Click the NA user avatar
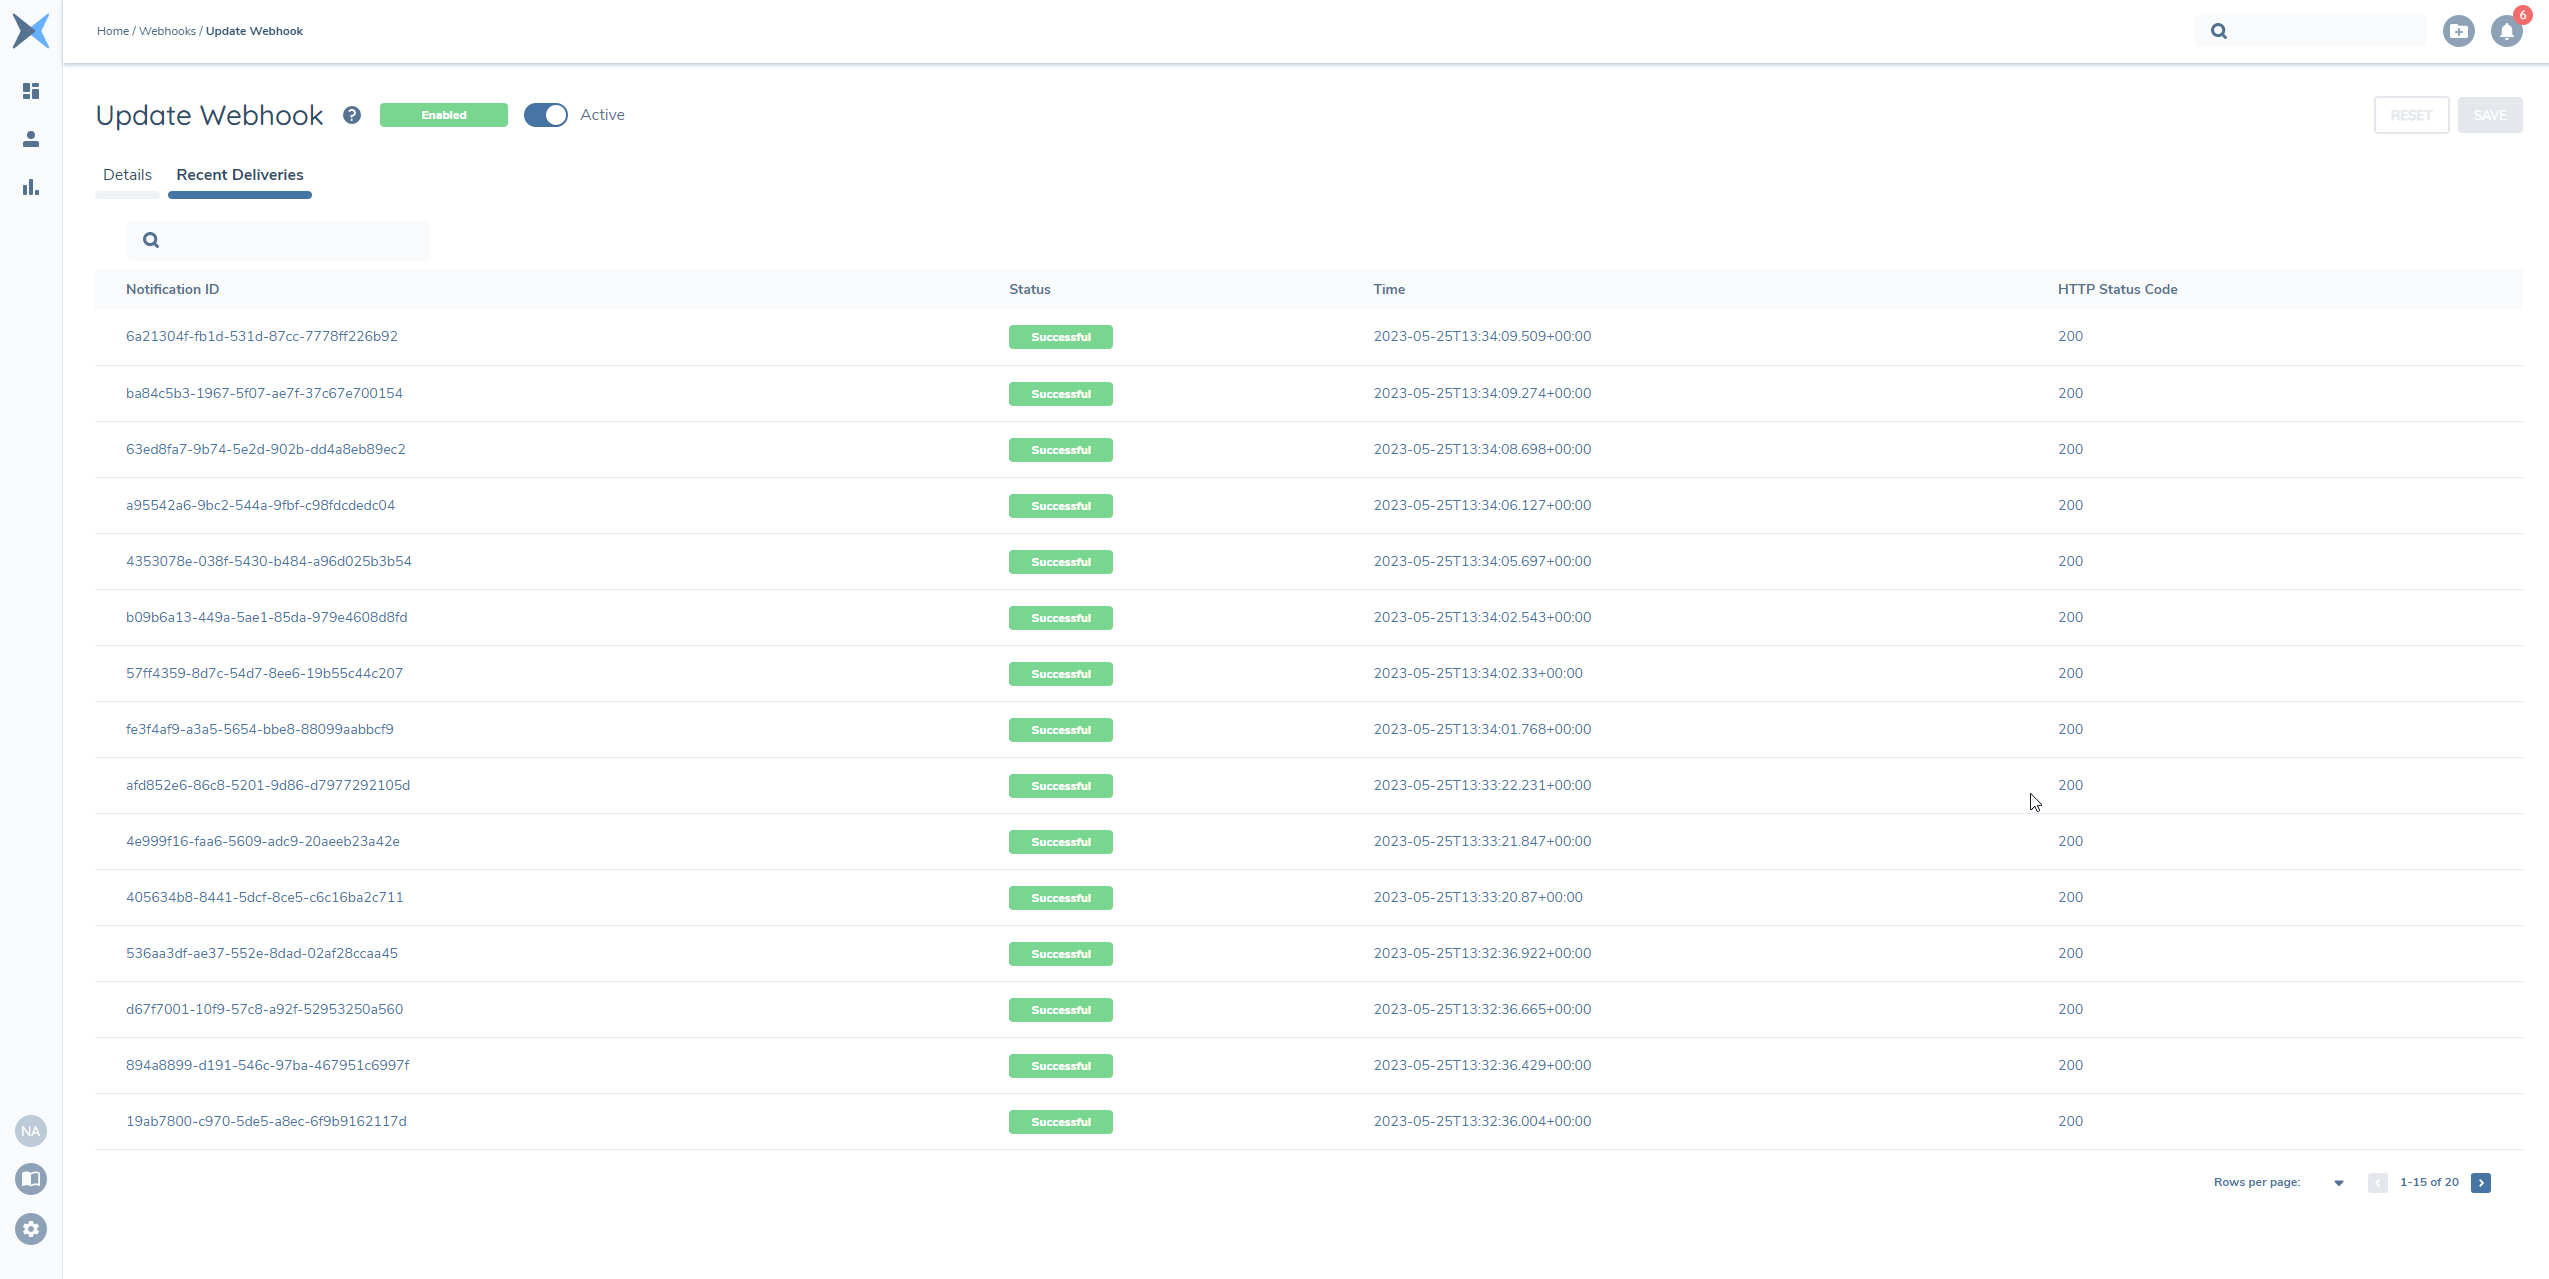This screenshot has width=2549, height=1279. (x=31, y=1131)
